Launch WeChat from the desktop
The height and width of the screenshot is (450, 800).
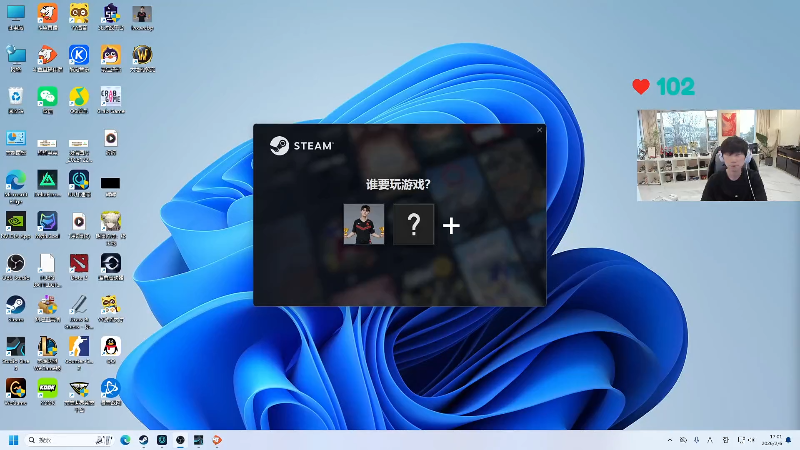(47, 100)
